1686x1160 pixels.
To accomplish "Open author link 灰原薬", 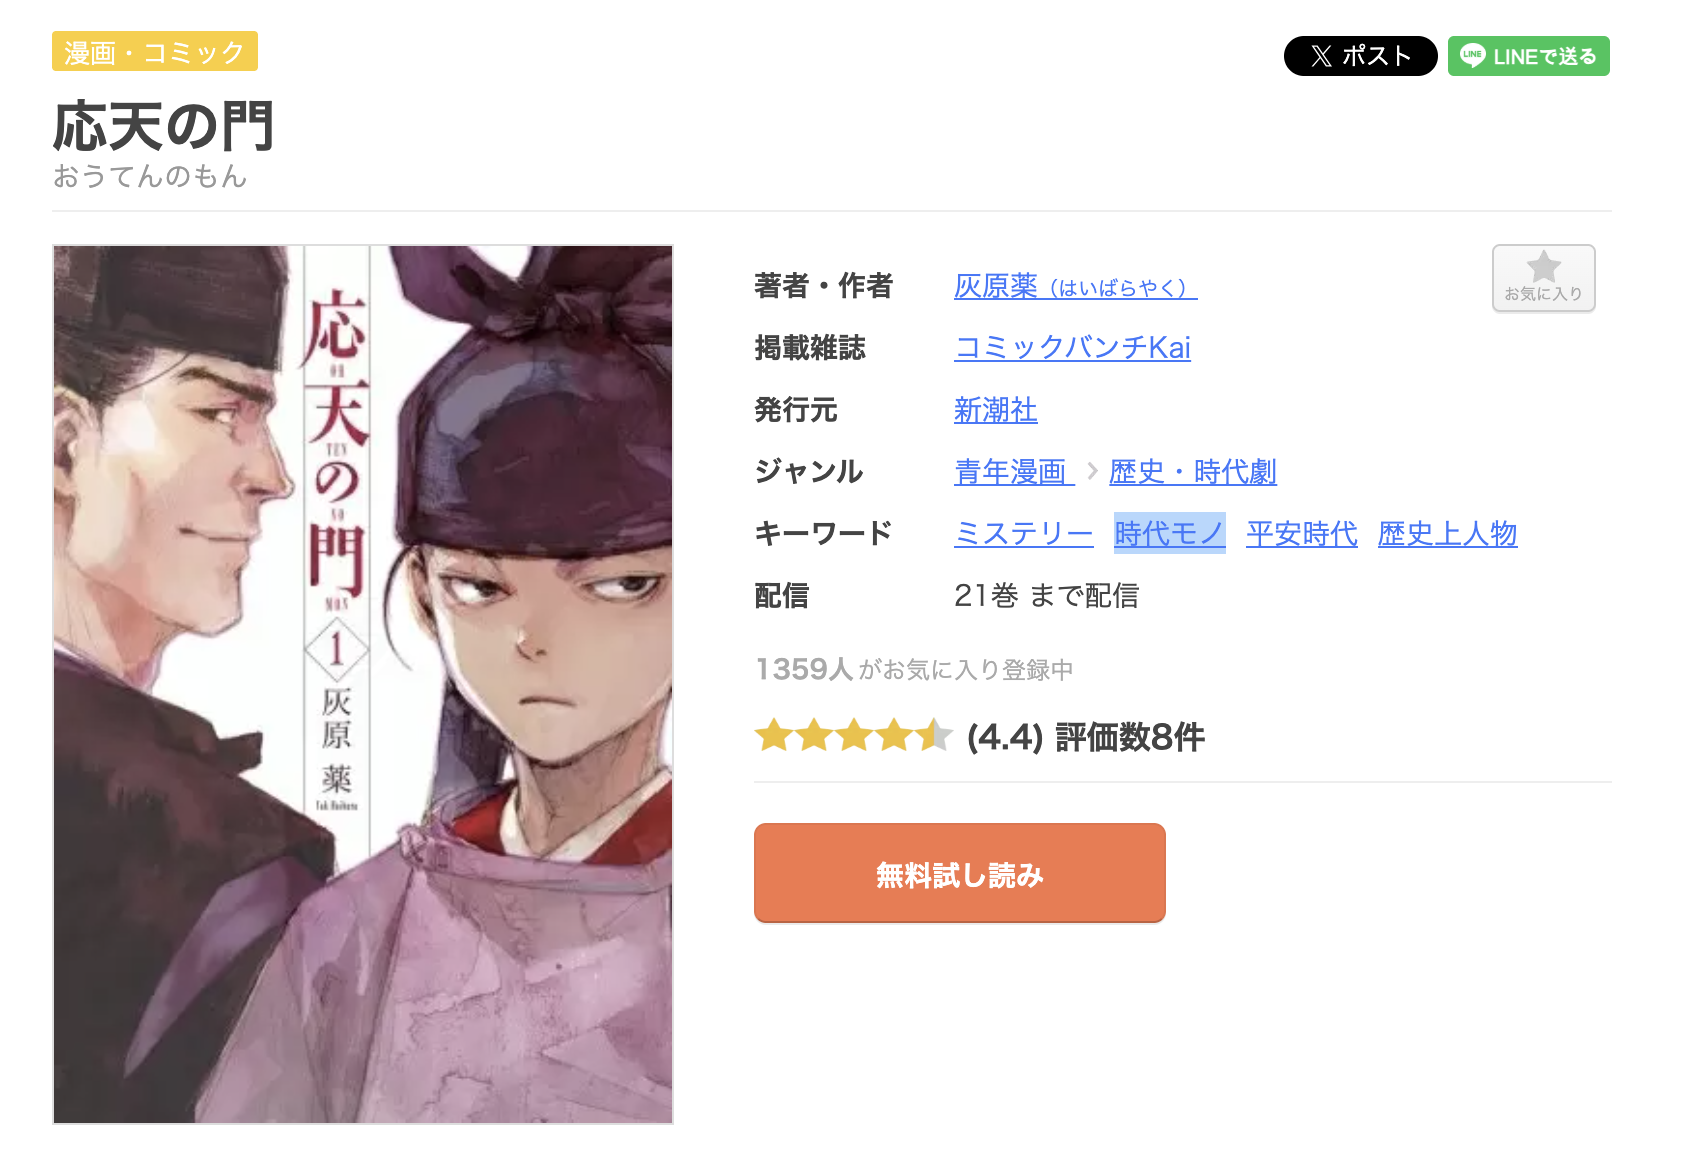I will 1075,287.
